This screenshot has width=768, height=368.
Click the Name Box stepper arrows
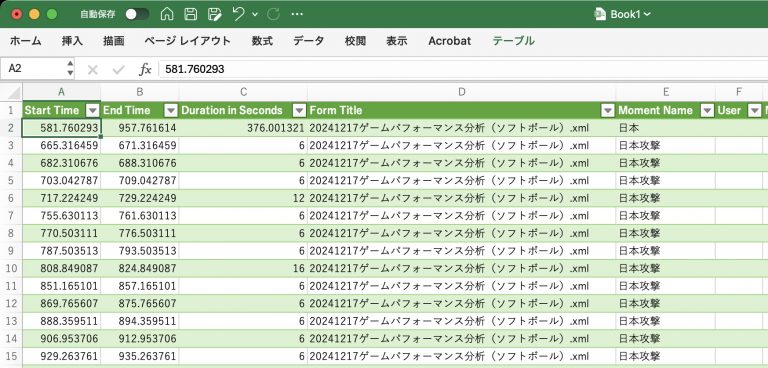point(70,69)
